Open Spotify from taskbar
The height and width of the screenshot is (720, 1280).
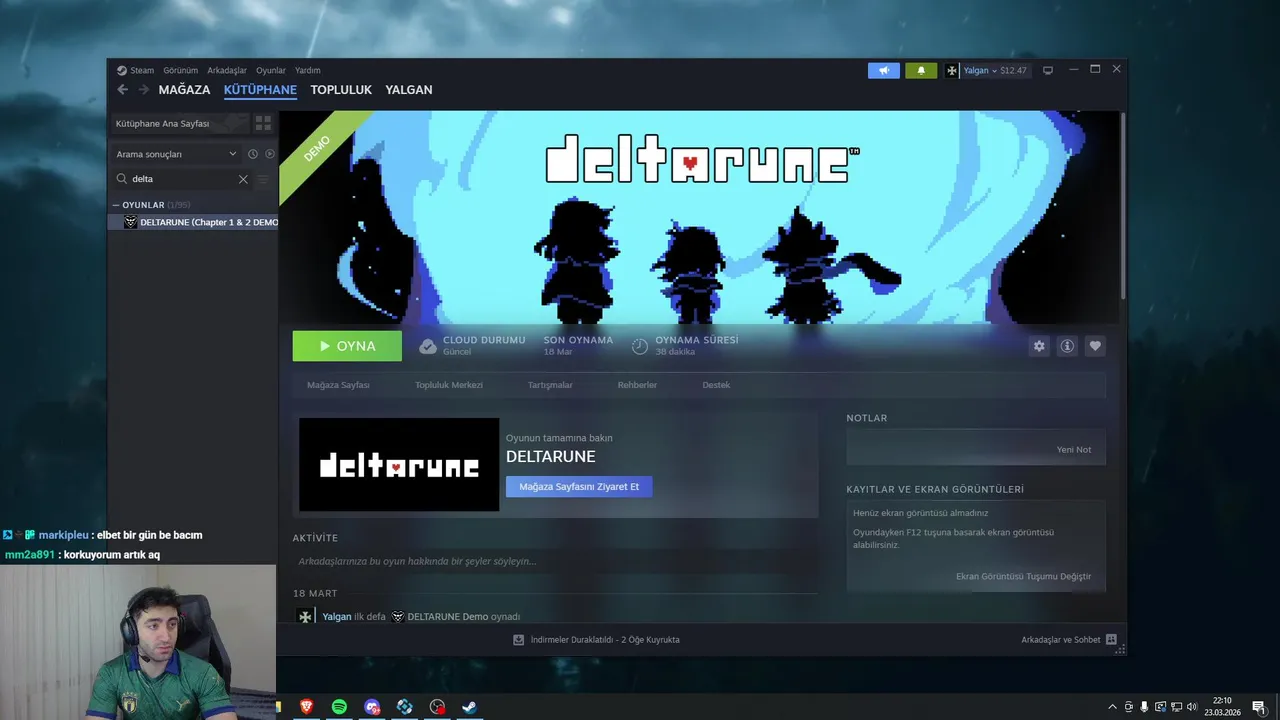pyautogui.click(x=339, y=707)
